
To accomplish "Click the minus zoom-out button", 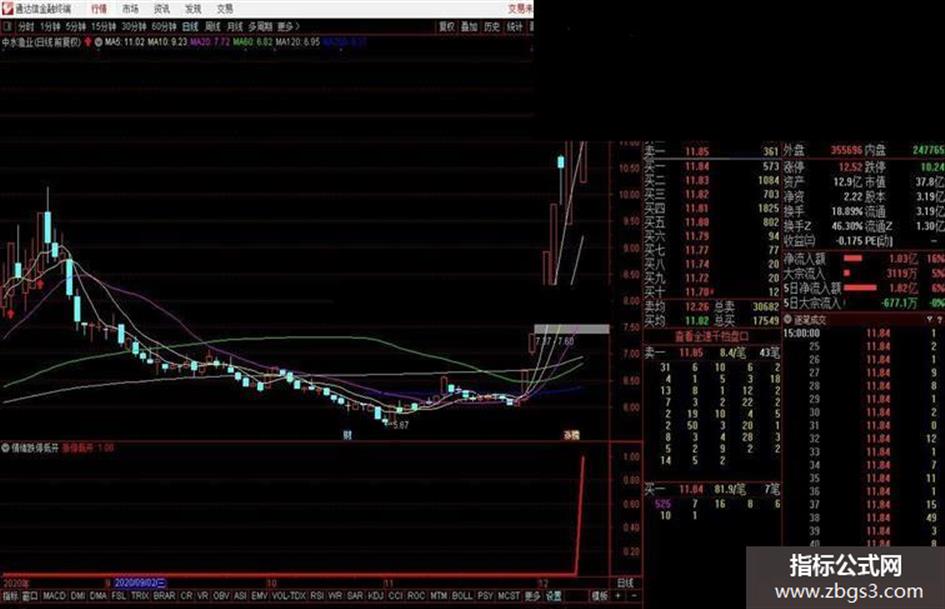I will coord(634,596).
